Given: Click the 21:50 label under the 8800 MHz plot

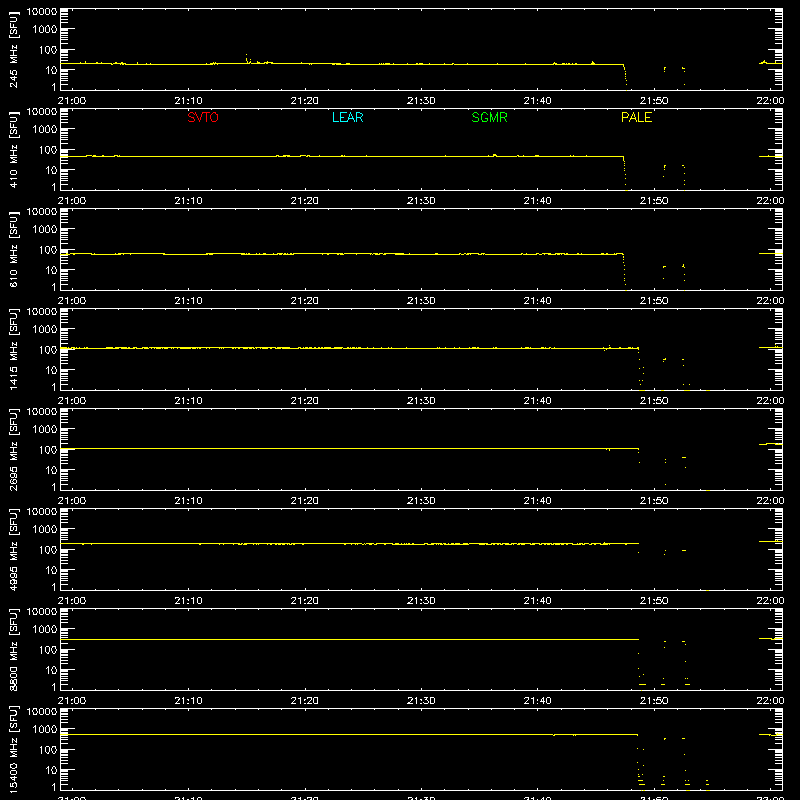Looking at the screenshot, I should (x=654, y=701).
